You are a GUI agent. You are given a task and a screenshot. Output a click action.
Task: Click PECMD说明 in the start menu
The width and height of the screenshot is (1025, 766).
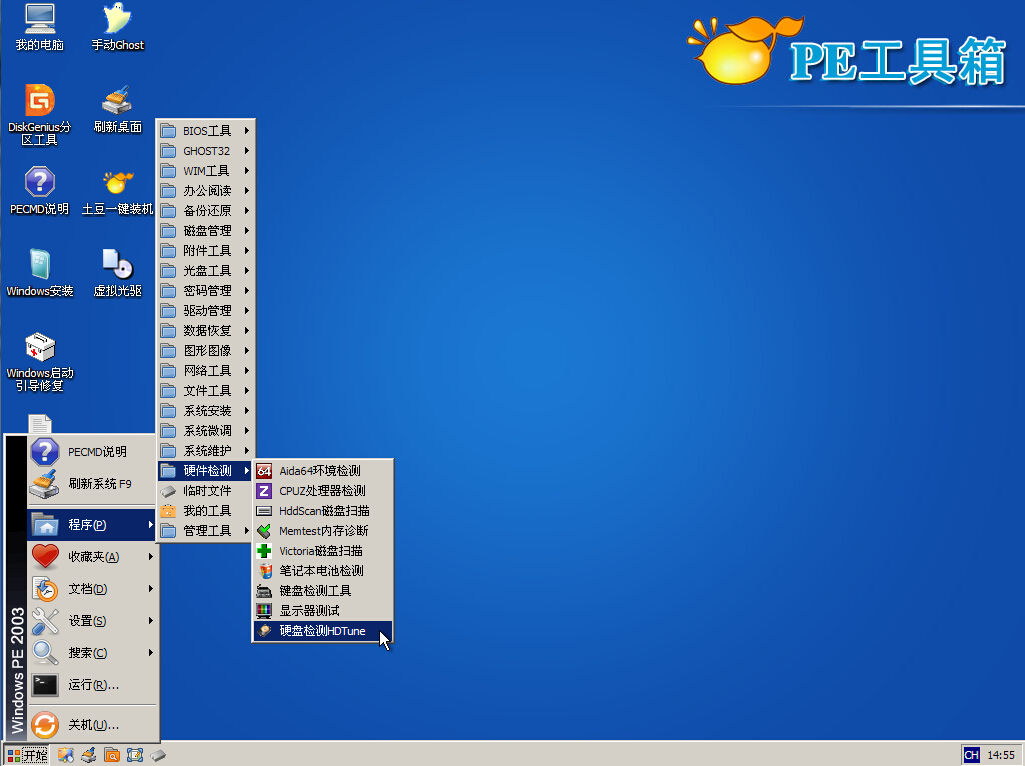92,452
